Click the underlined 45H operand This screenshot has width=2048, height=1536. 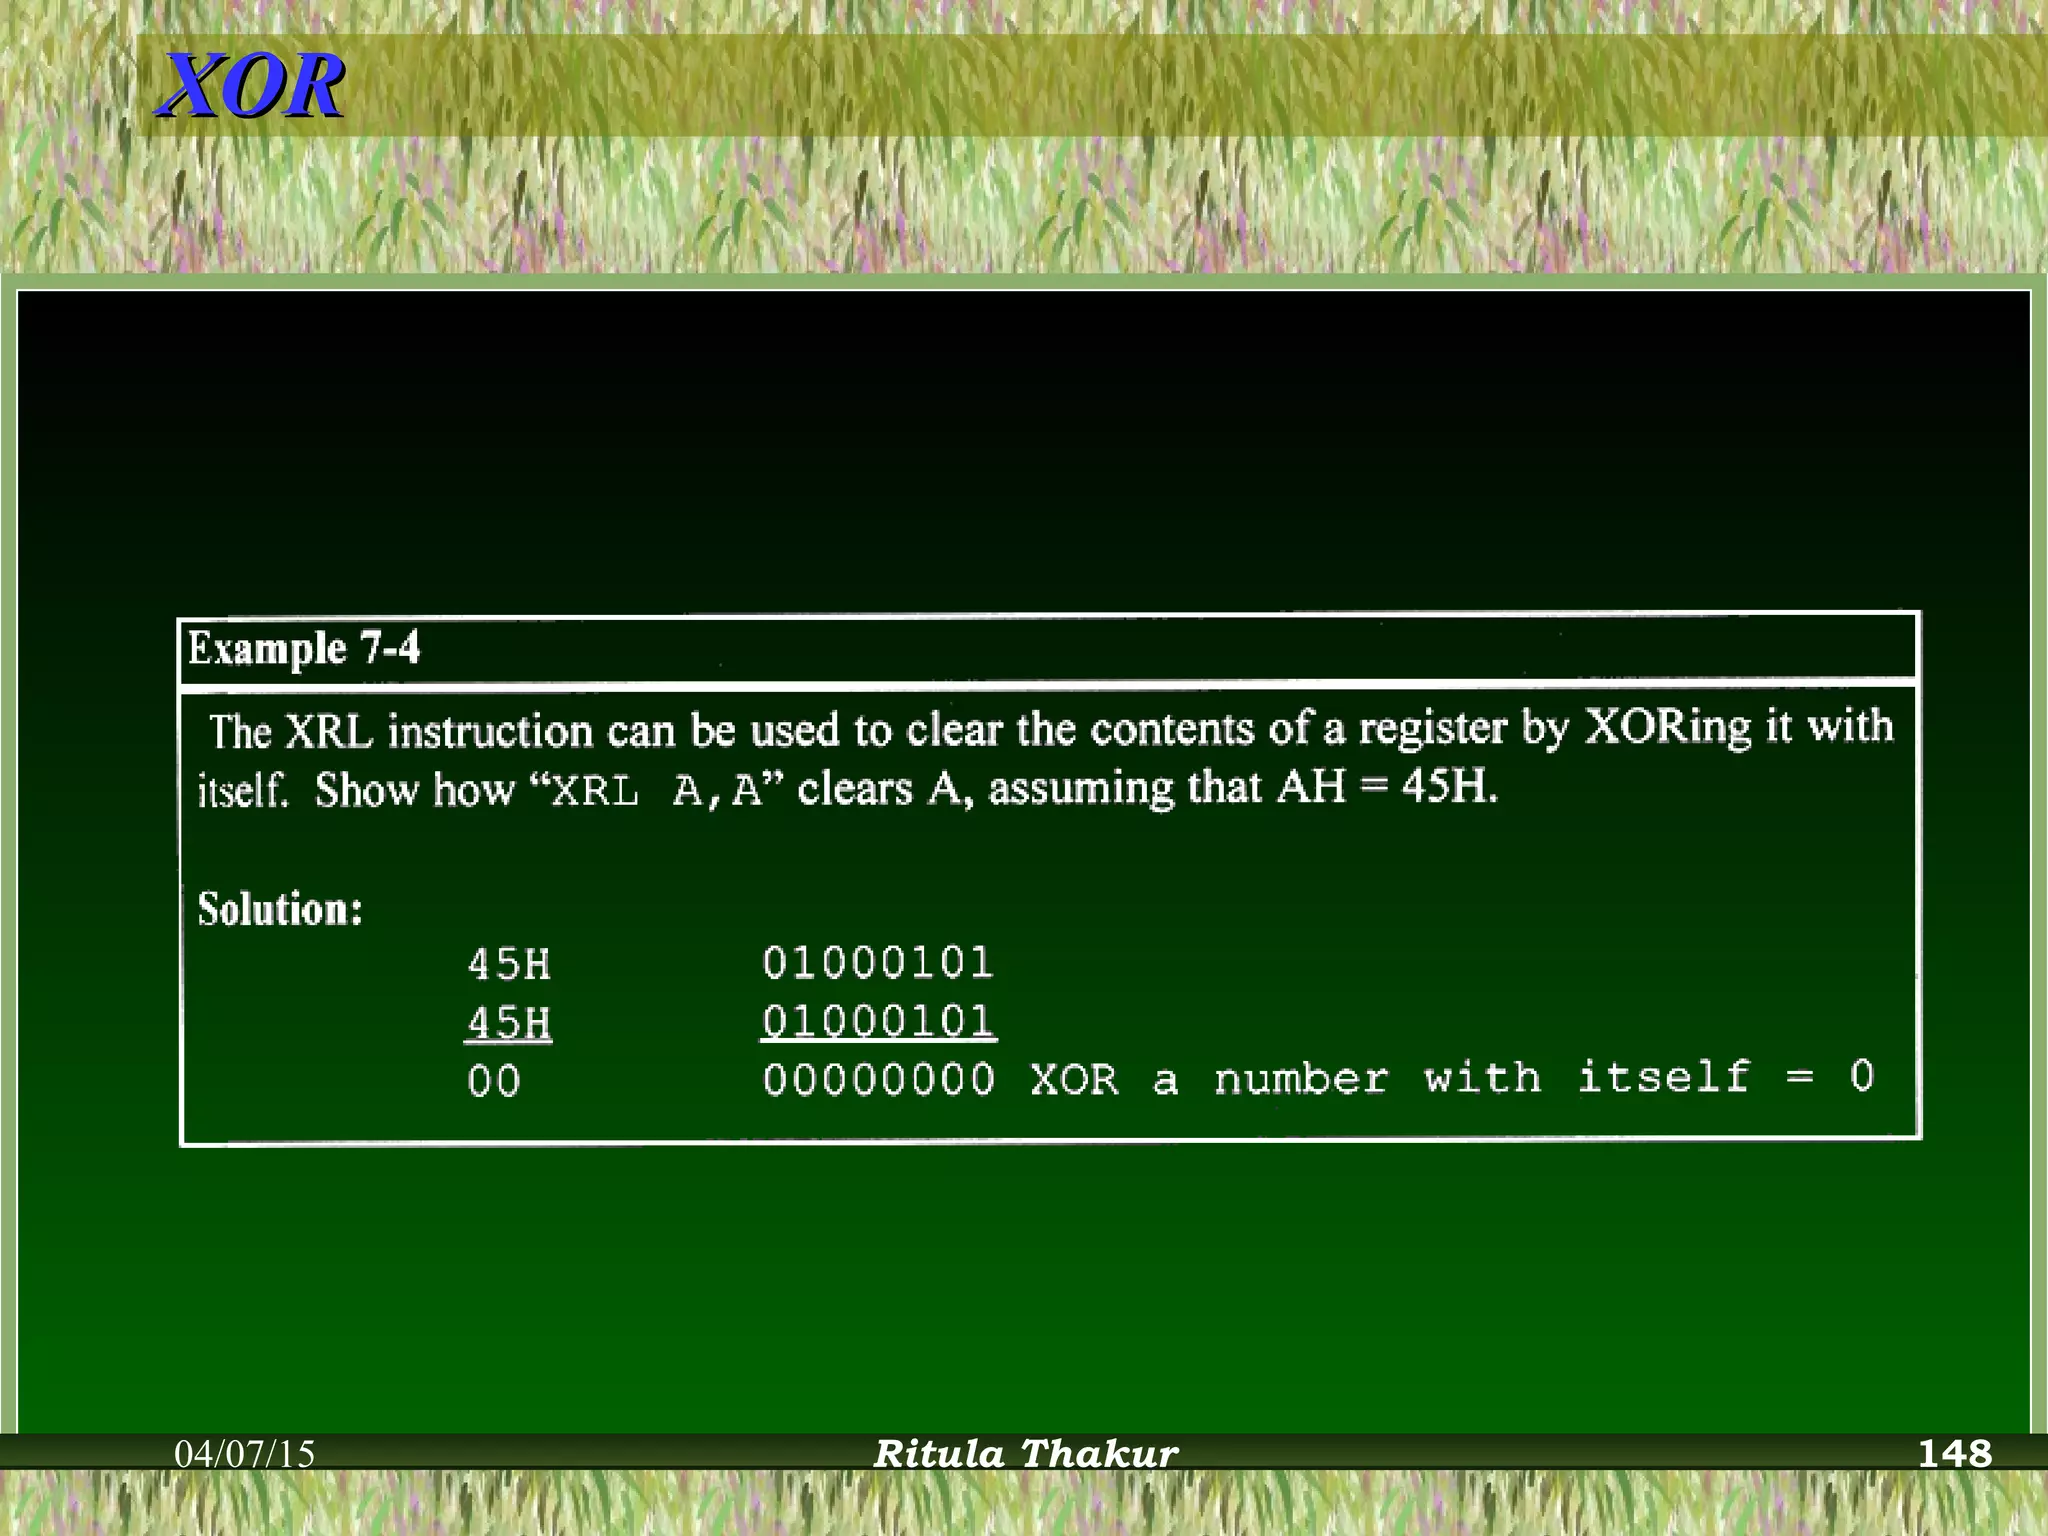[x=509, y=1023]
